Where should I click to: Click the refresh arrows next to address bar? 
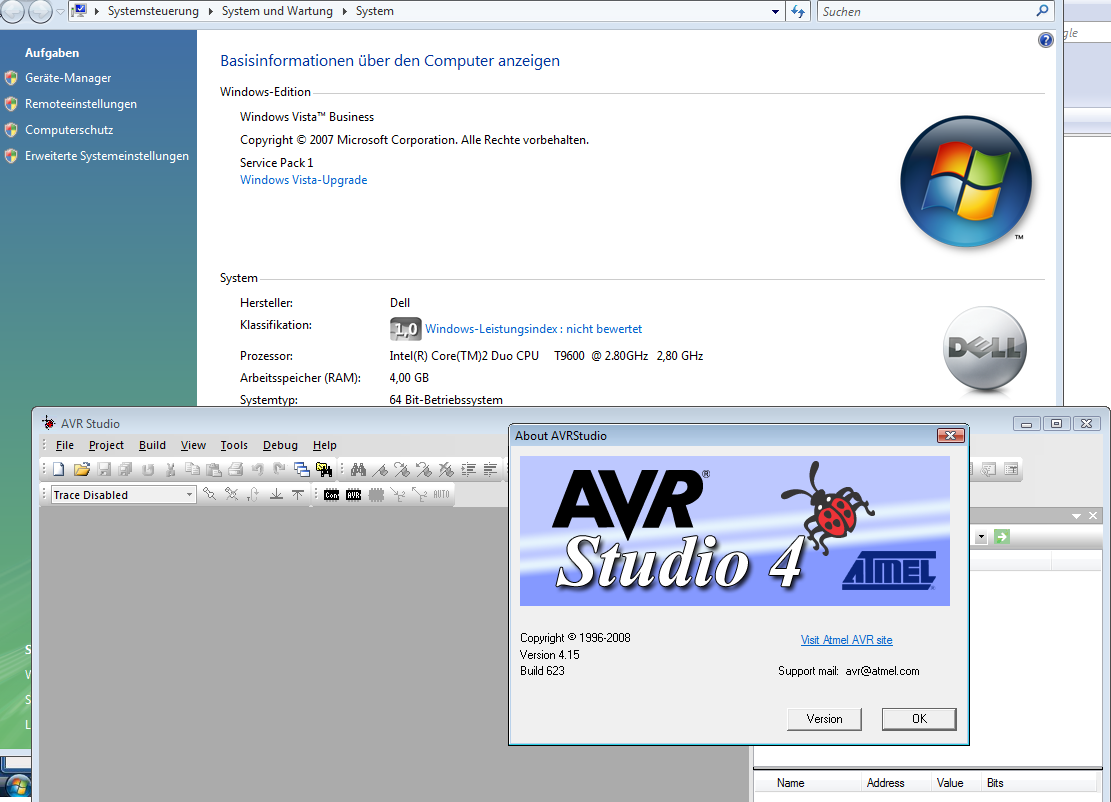click(x=798, y=11)
